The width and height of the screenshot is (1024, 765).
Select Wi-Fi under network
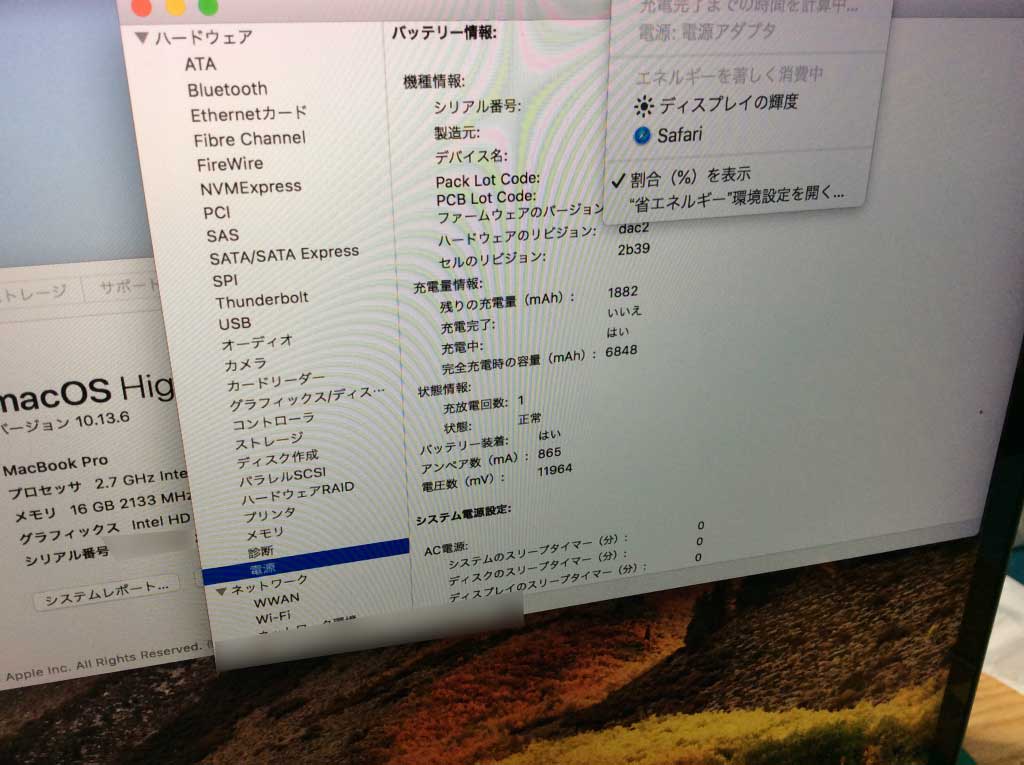(x=272, y=617)
